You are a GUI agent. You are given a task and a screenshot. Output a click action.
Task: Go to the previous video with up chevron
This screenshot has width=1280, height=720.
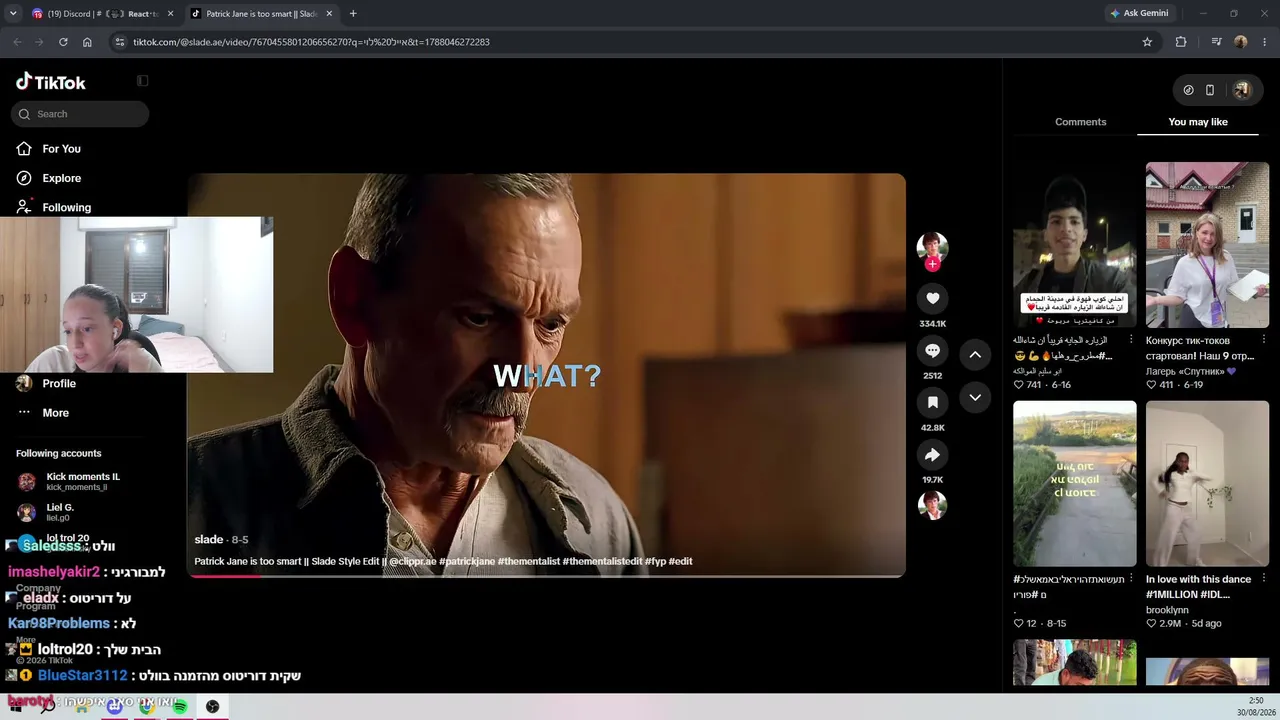pos(975,354)
